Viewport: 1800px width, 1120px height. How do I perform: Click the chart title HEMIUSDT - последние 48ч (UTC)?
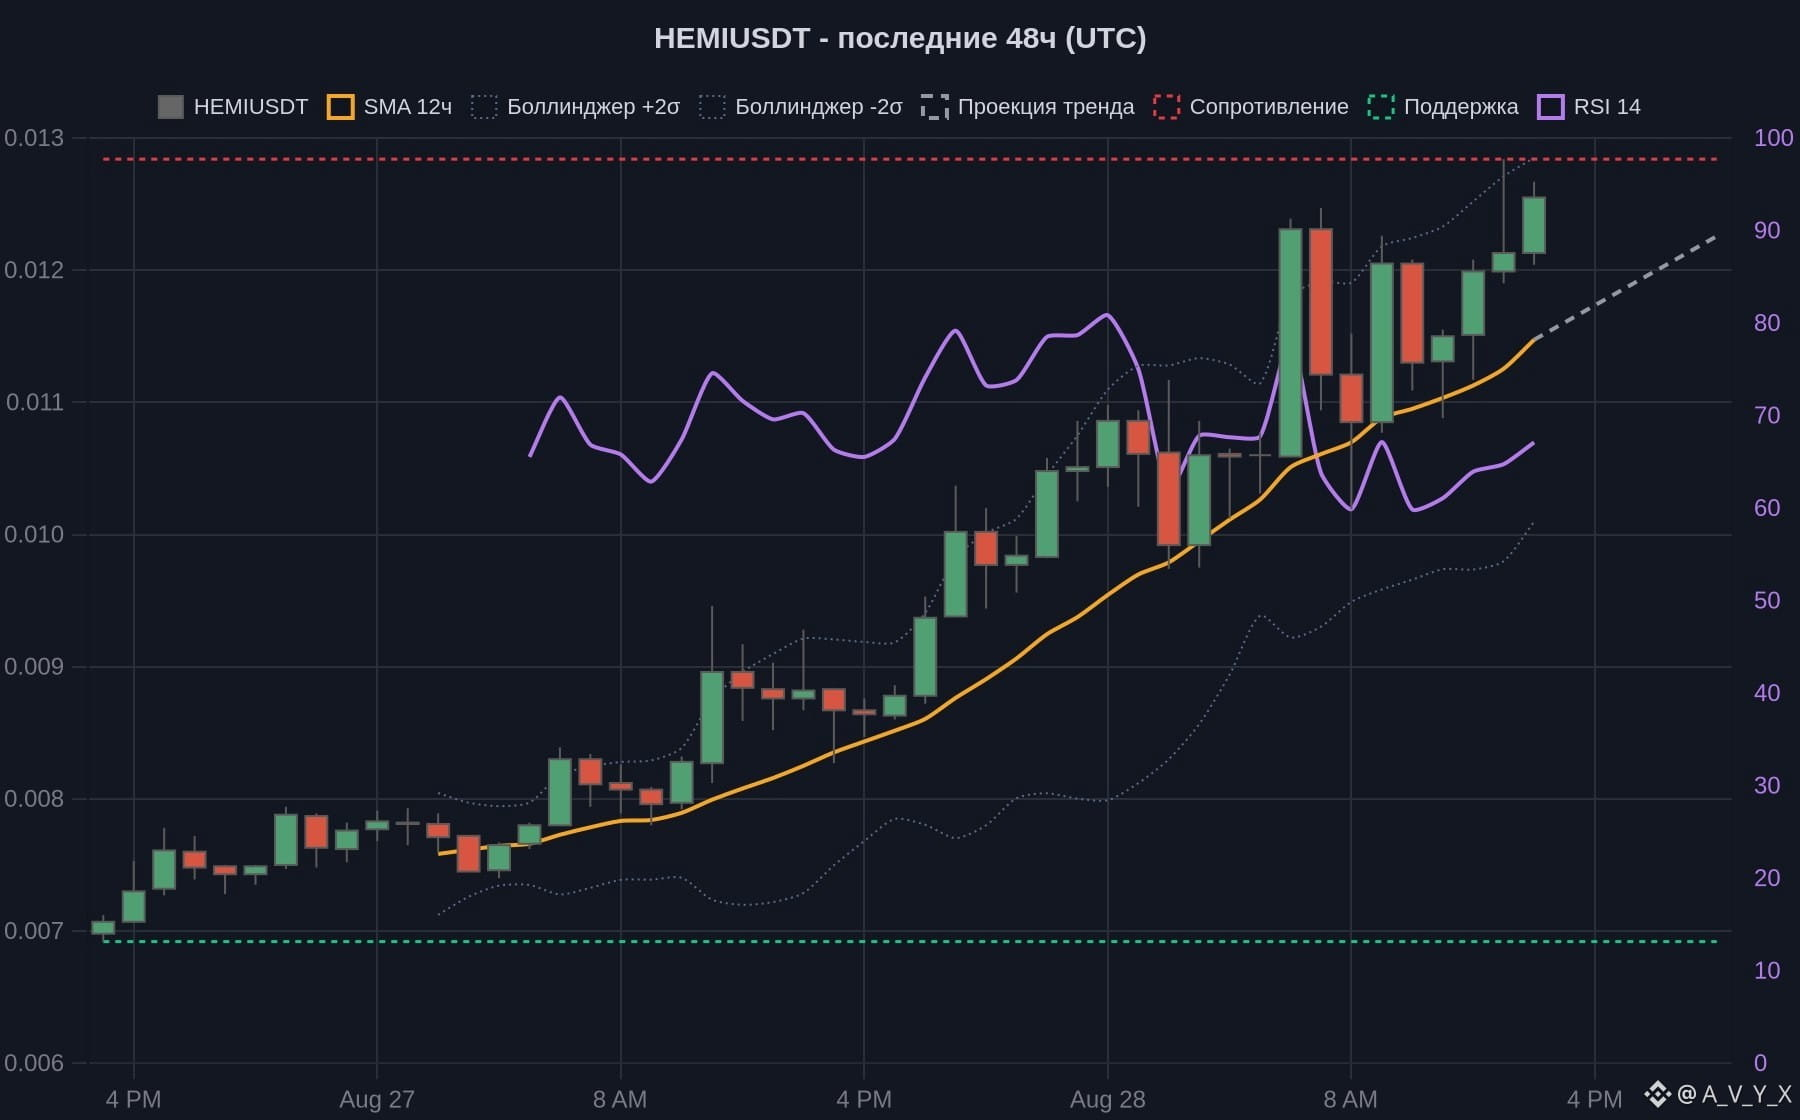900,38
